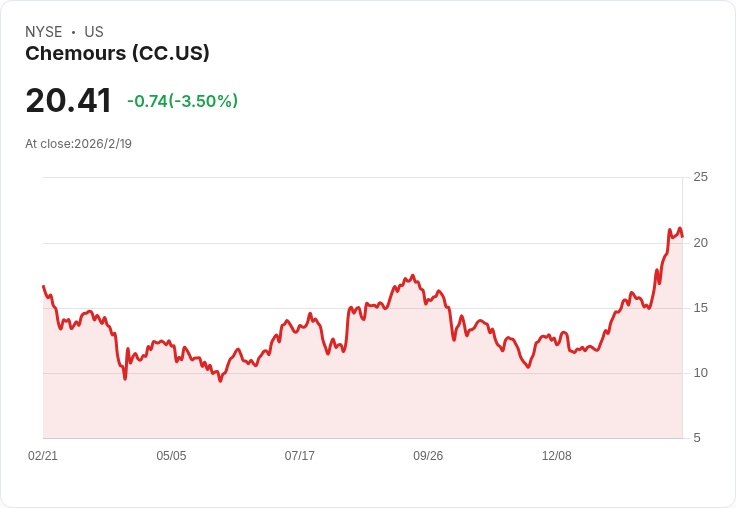The height and width of the screenshot is (508, 736).
Task: Click the chart line's latest peak near 21
Action: [680, 229]
